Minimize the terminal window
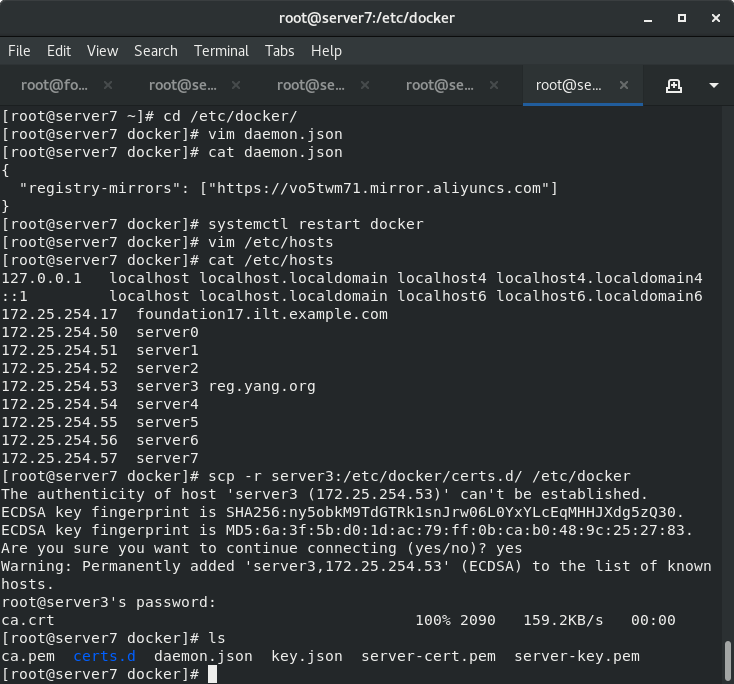Screen dimensions: 734x684 (648, 19)
